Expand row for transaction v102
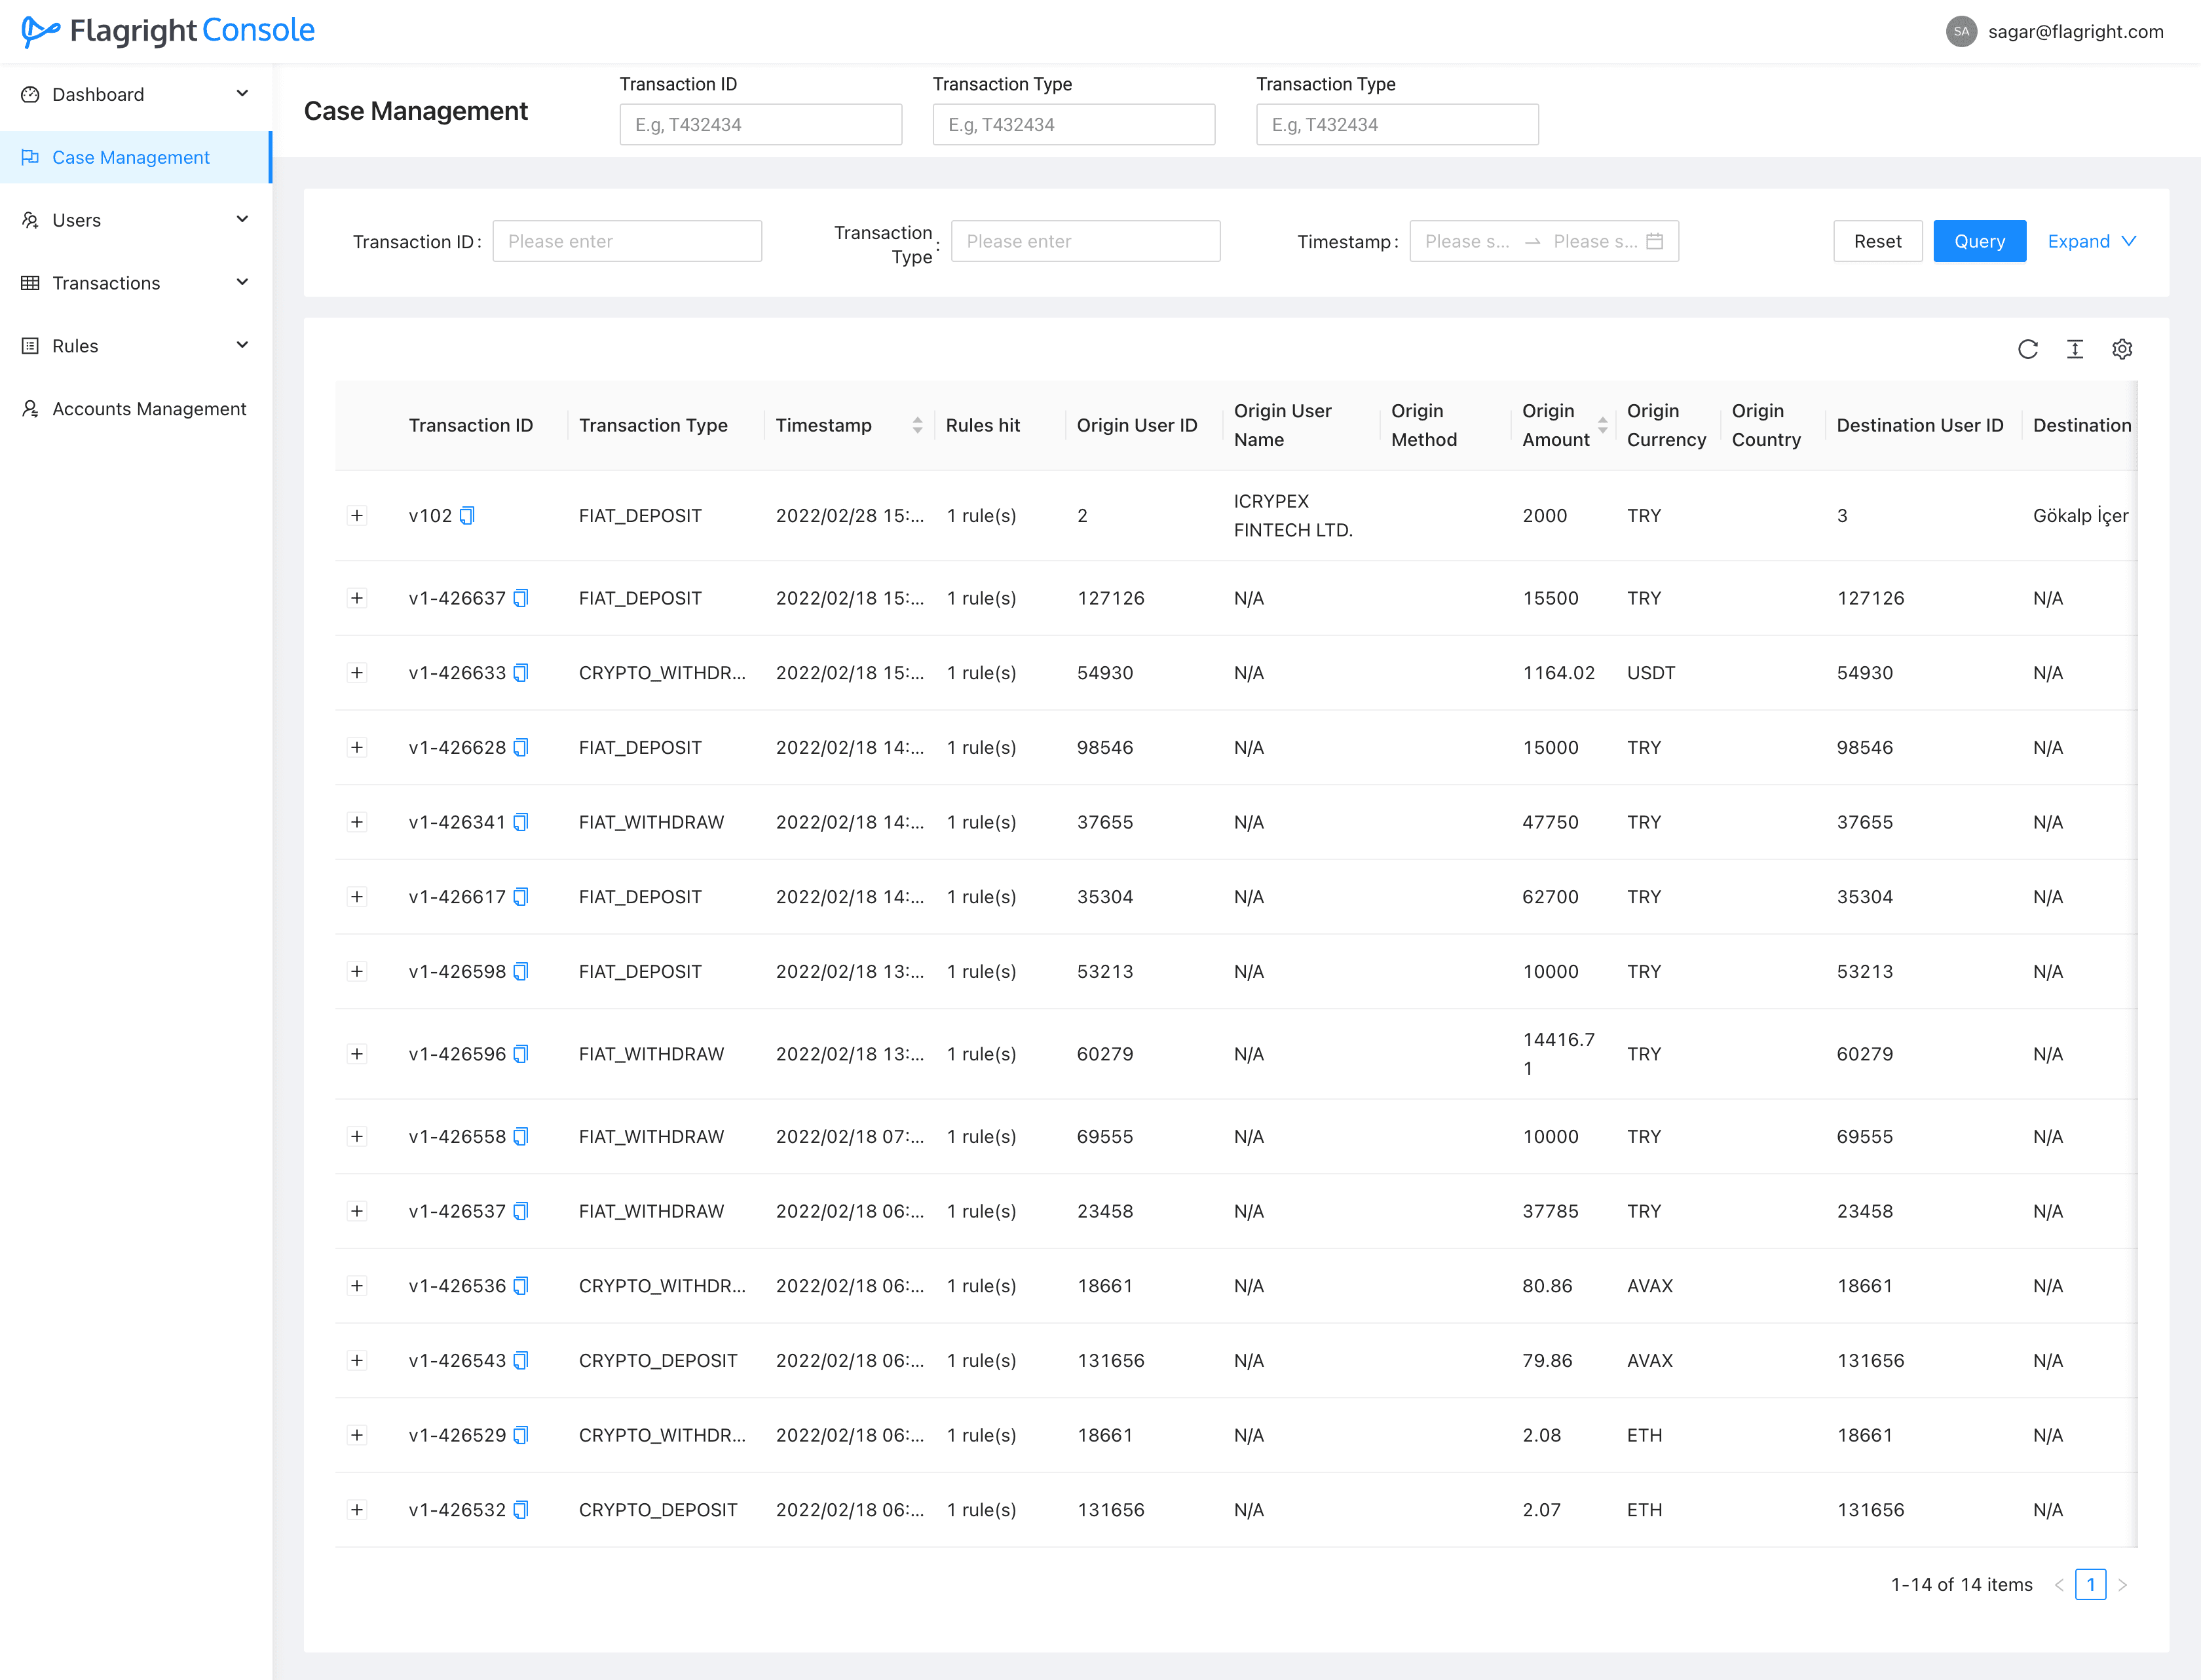 tap(357, 516)
